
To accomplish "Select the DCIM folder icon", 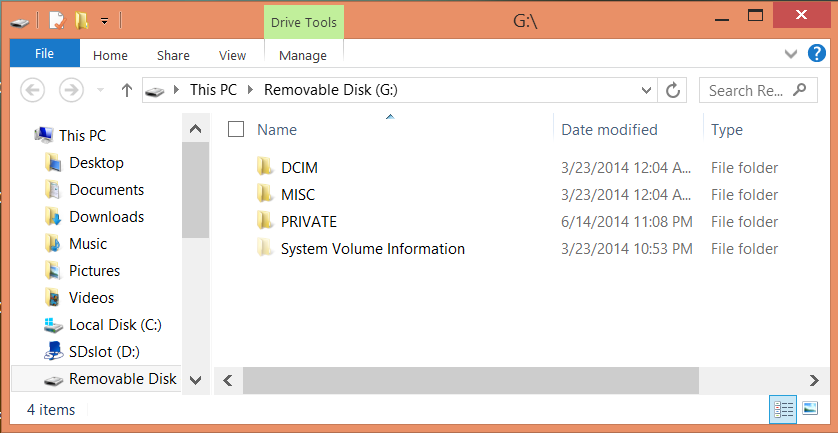I will coord(265,167).
